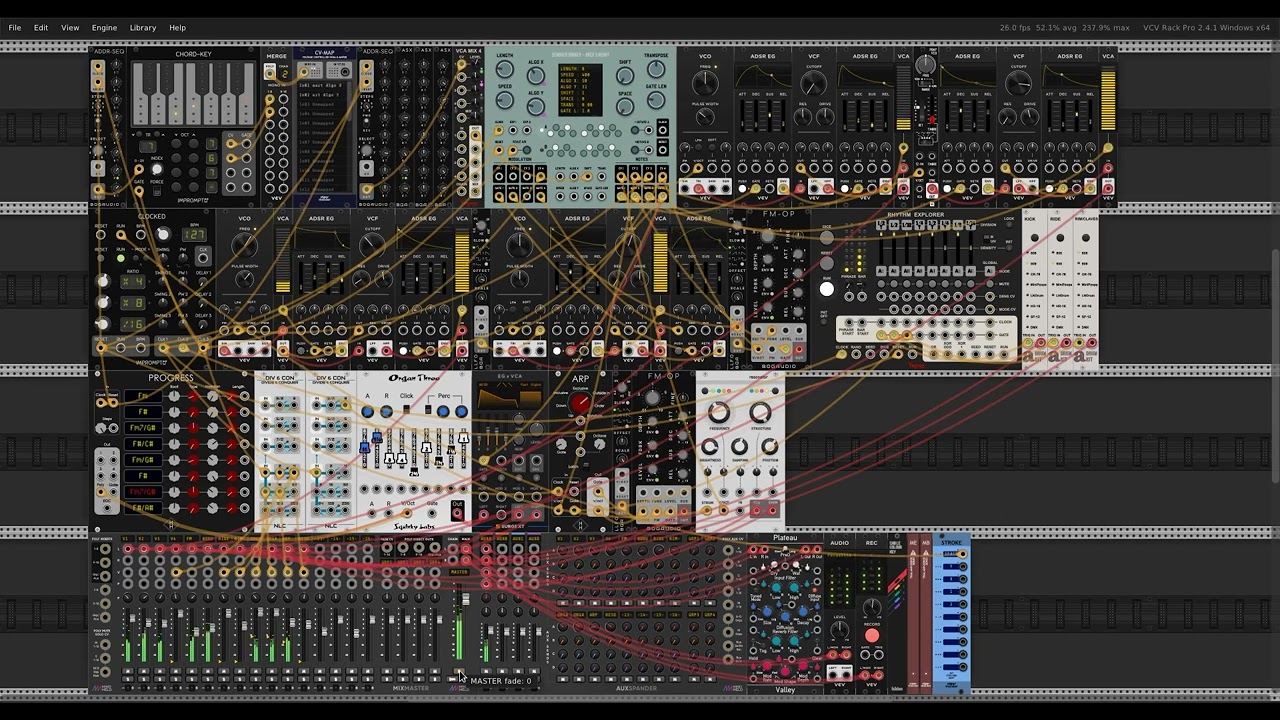
Task: Click the GATE LEN knob
Action: 656,100
